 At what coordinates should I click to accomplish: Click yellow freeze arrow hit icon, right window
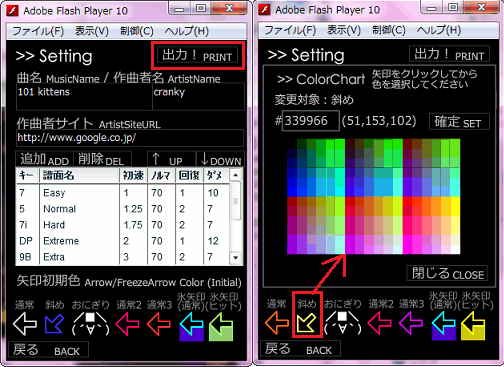pyautogui.click(x=473, y=326)
